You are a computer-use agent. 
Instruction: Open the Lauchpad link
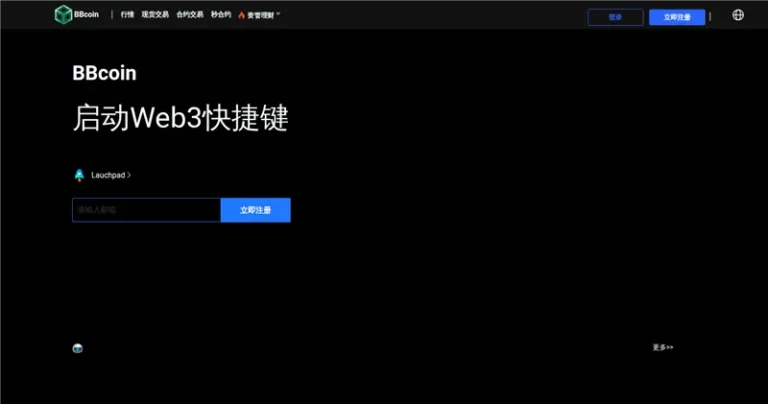pos(107,175)
